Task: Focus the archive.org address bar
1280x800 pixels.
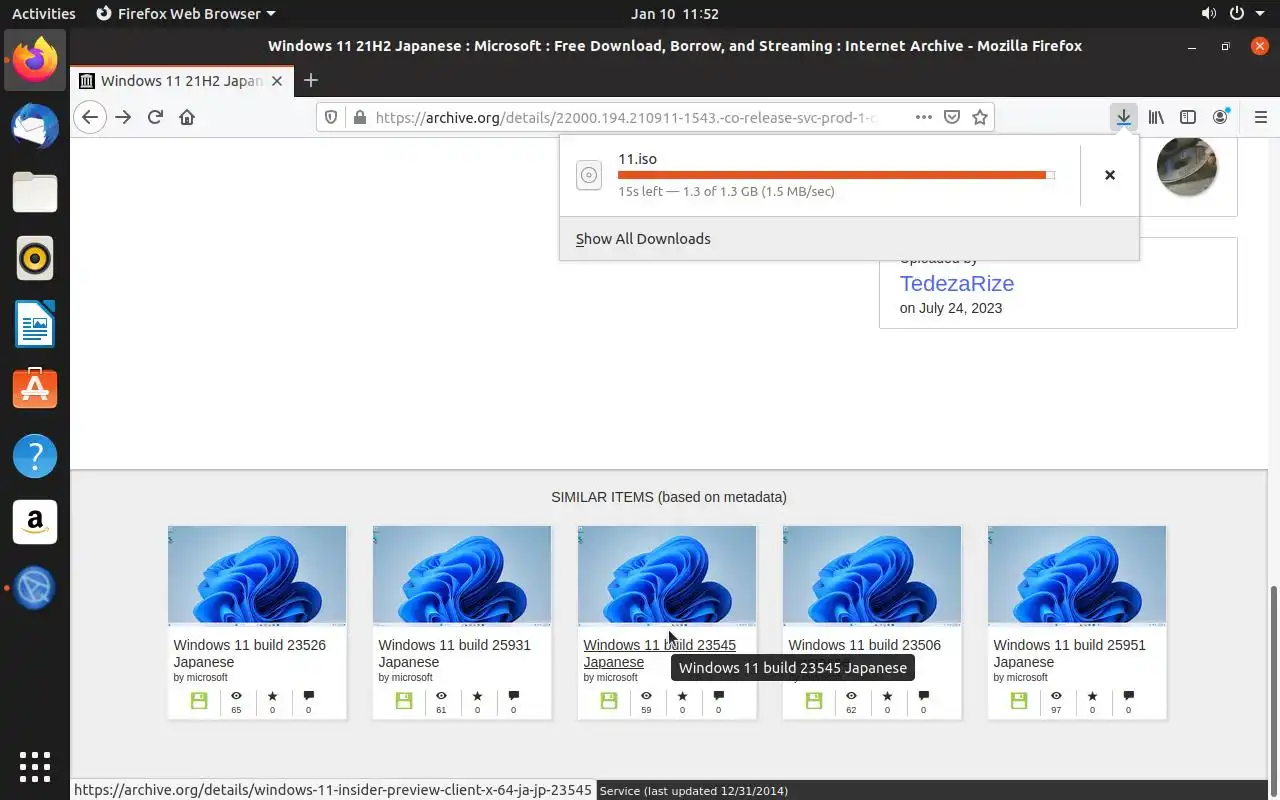Action: [625, 117]
